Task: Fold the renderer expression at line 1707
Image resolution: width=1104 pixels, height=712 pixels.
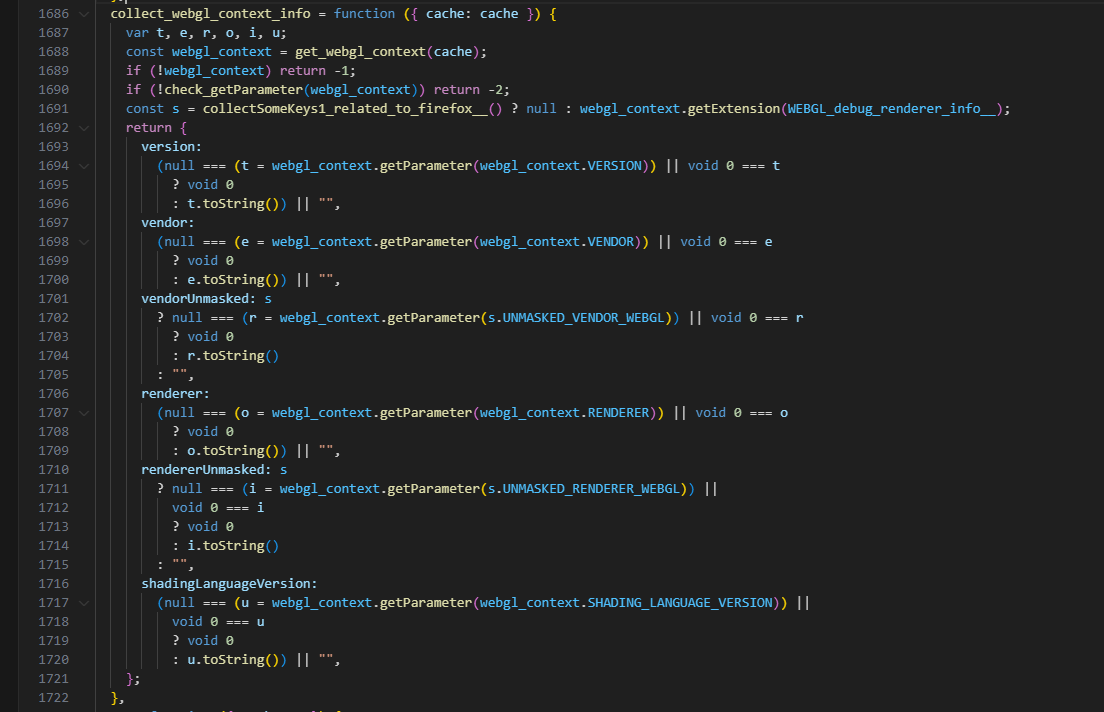Action: (x=84, y=413)
